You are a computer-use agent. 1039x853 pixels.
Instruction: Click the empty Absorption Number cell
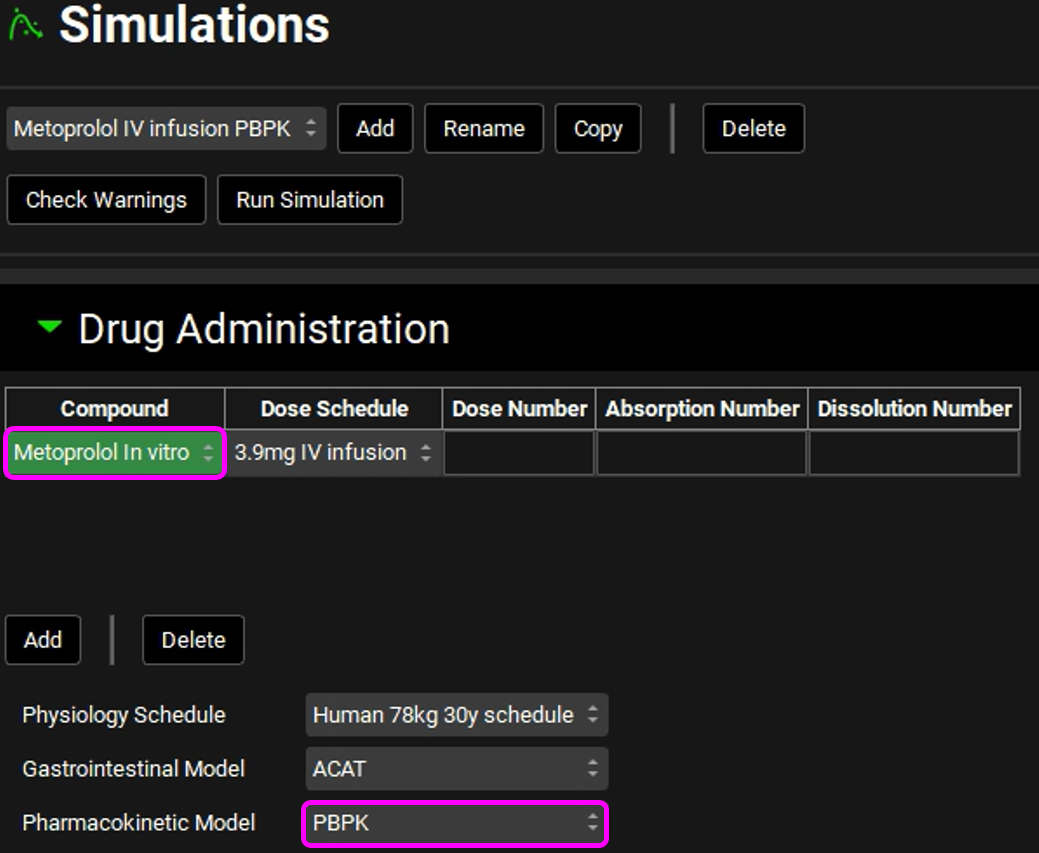point(702,453)
